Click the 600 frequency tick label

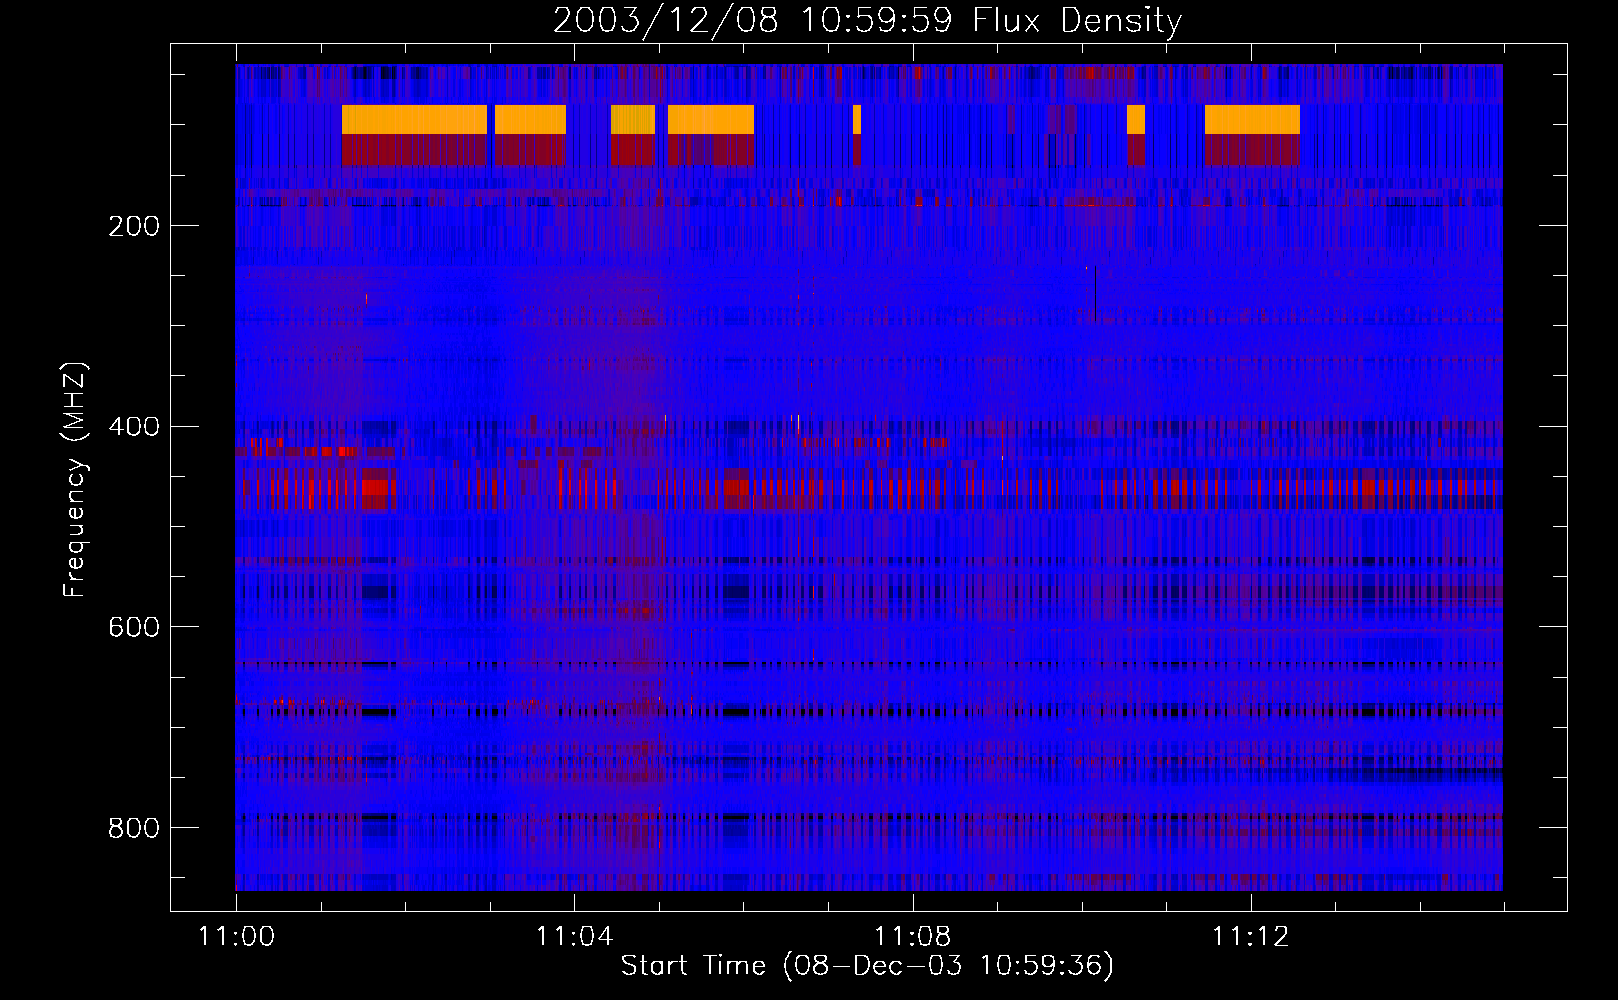[x=134, y=627]
